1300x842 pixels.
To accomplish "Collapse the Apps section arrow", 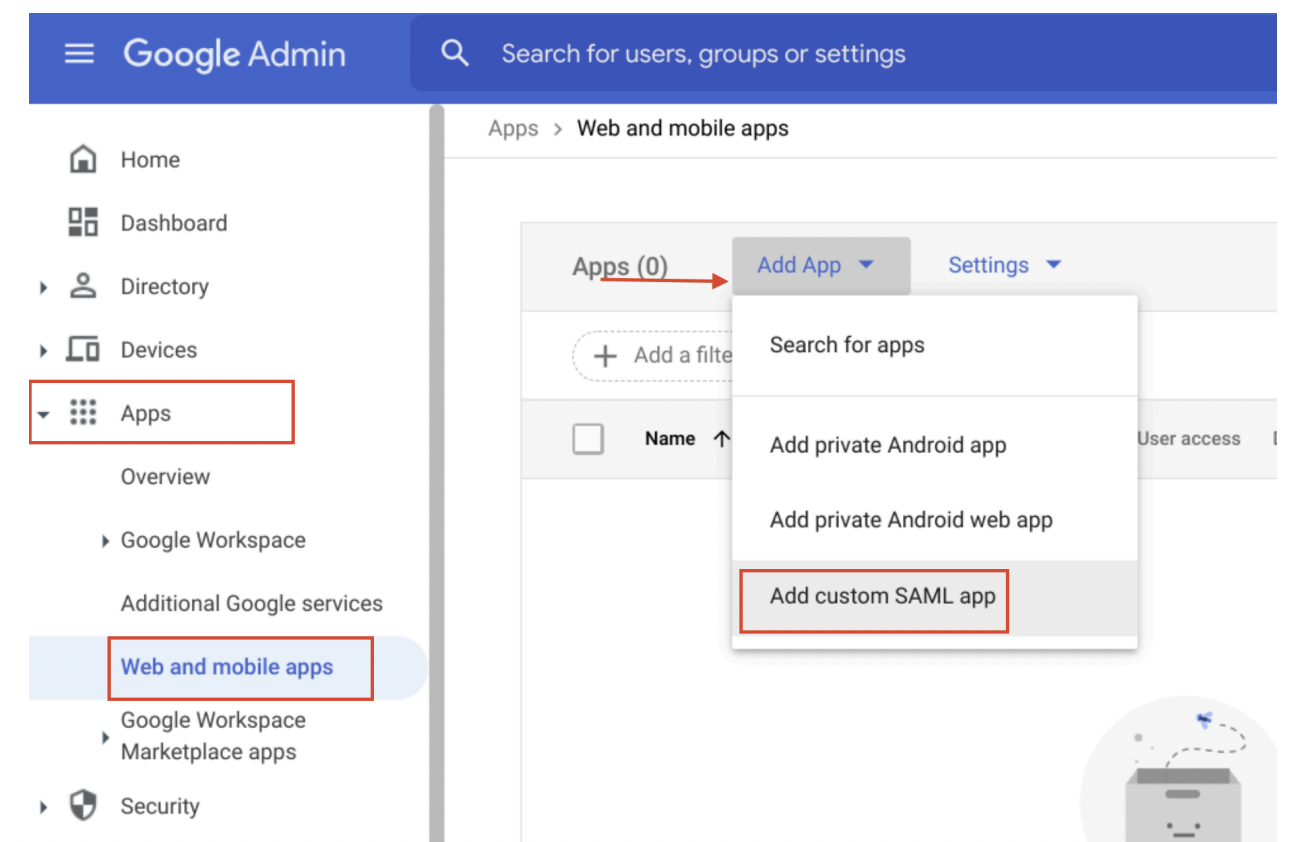I will pos(43,414).
